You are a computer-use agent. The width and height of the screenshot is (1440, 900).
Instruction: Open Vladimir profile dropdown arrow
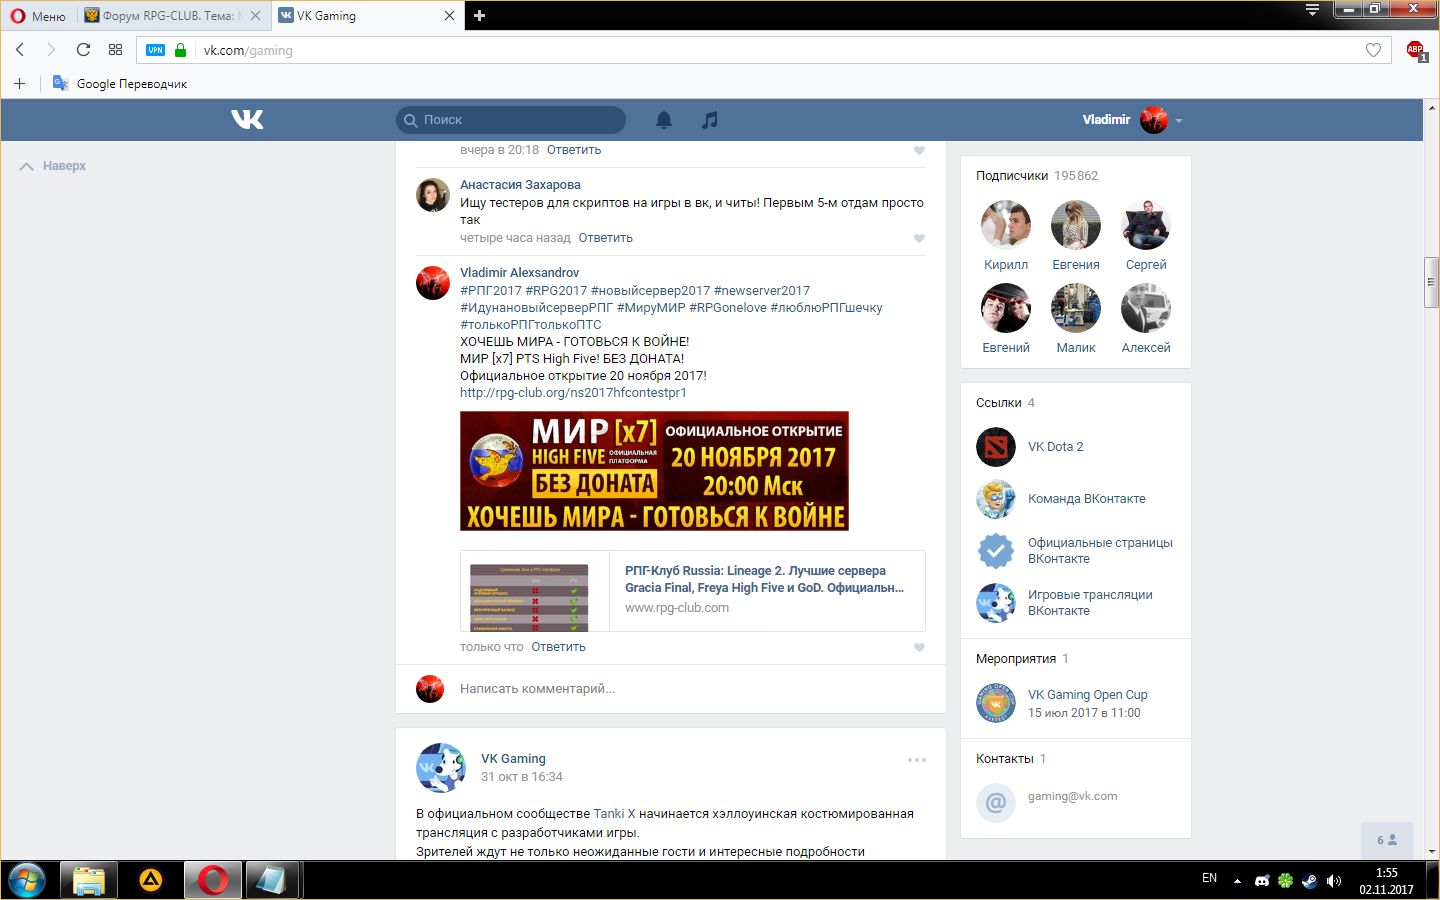click(x=1179, y=121)
